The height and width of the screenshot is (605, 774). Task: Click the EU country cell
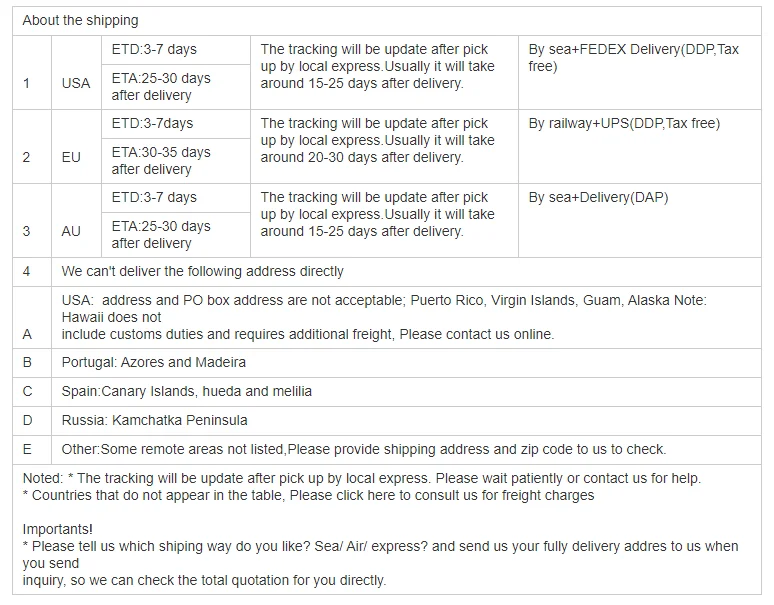[72, 157]
